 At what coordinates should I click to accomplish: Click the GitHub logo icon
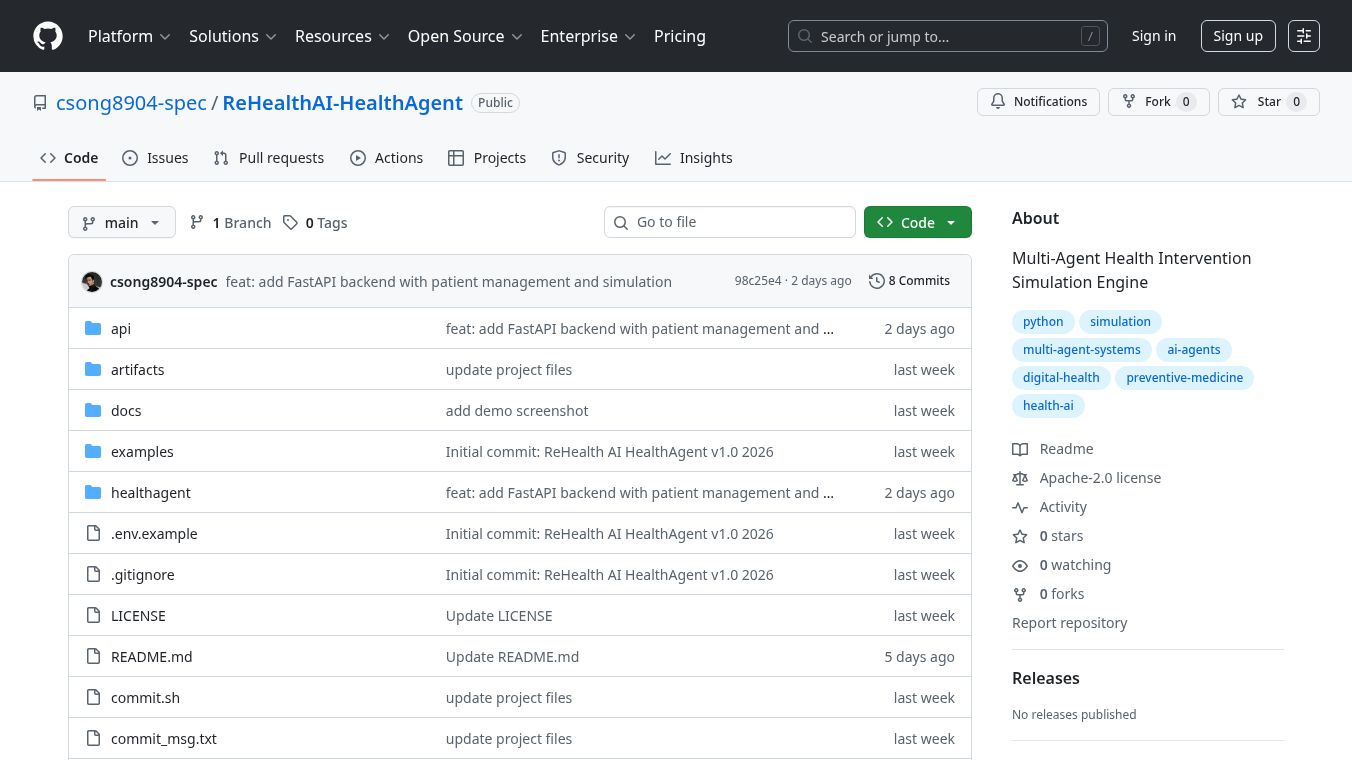pyautogui.click(x=48, y=36)
